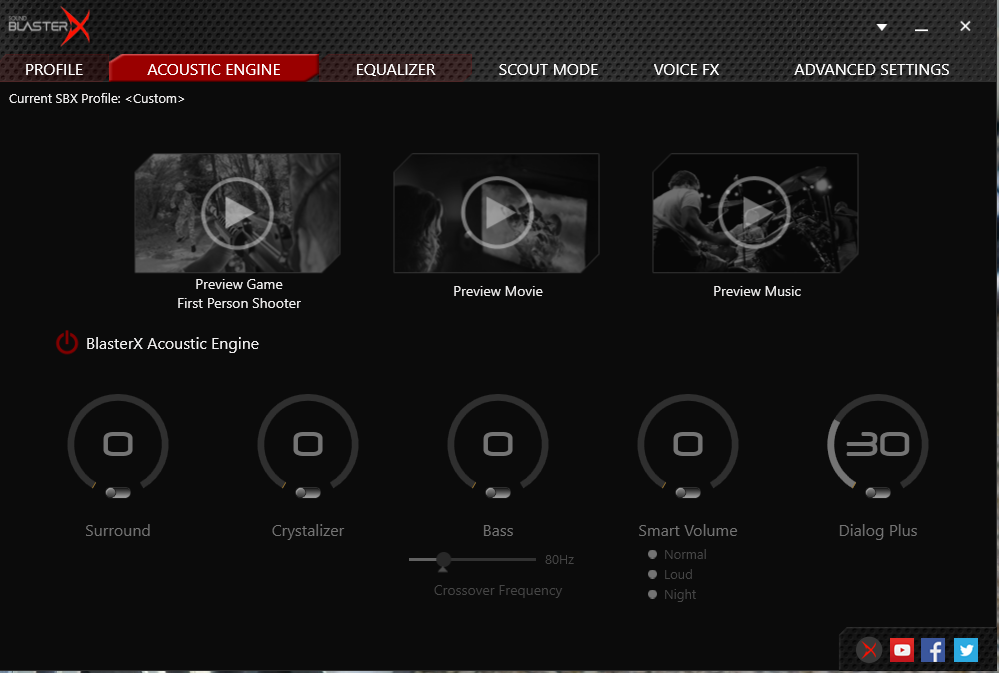This screenshot has height=673, width=999.
Task: Play the Preview Music video
Action: (x=756, y=212)
